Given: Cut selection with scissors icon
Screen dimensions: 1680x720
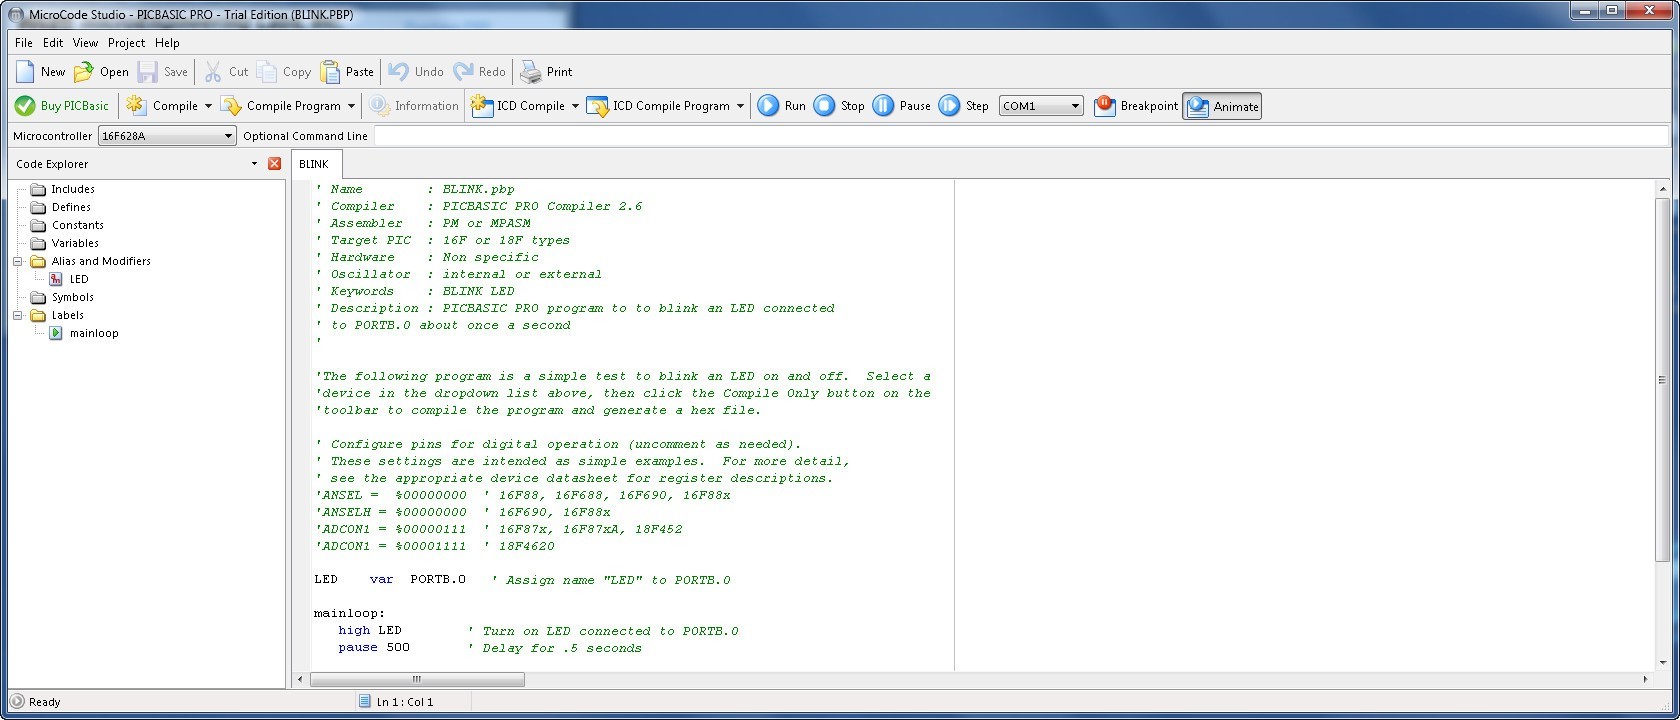Looking at the screenshot, I should tap(213, 72).
